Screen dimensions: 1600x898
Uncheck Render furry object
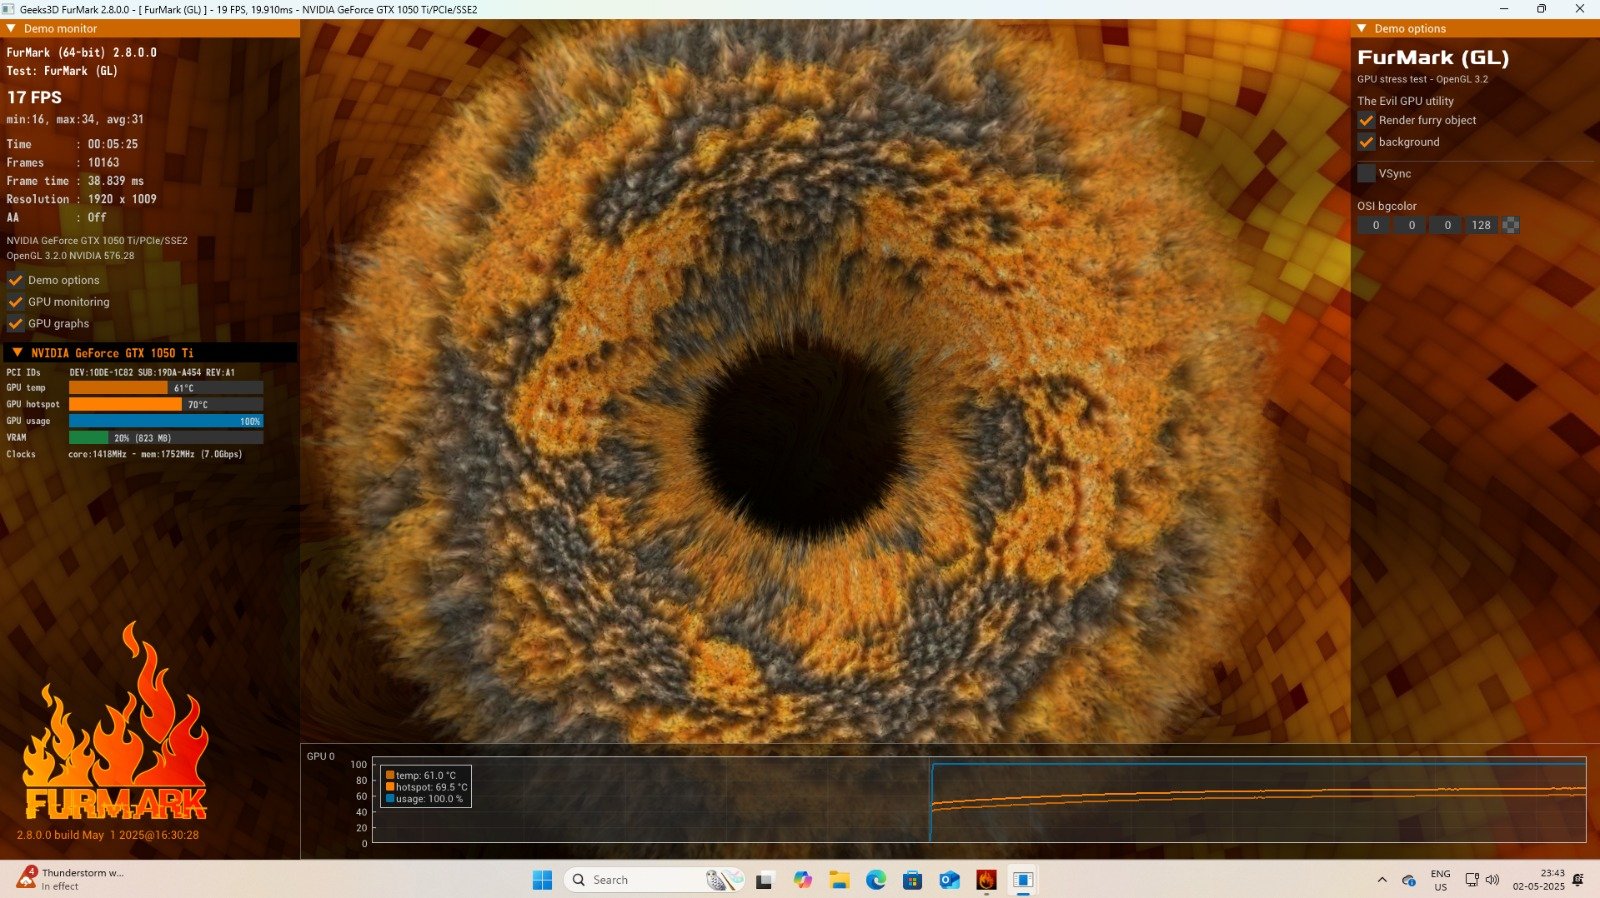point(1366,120)
